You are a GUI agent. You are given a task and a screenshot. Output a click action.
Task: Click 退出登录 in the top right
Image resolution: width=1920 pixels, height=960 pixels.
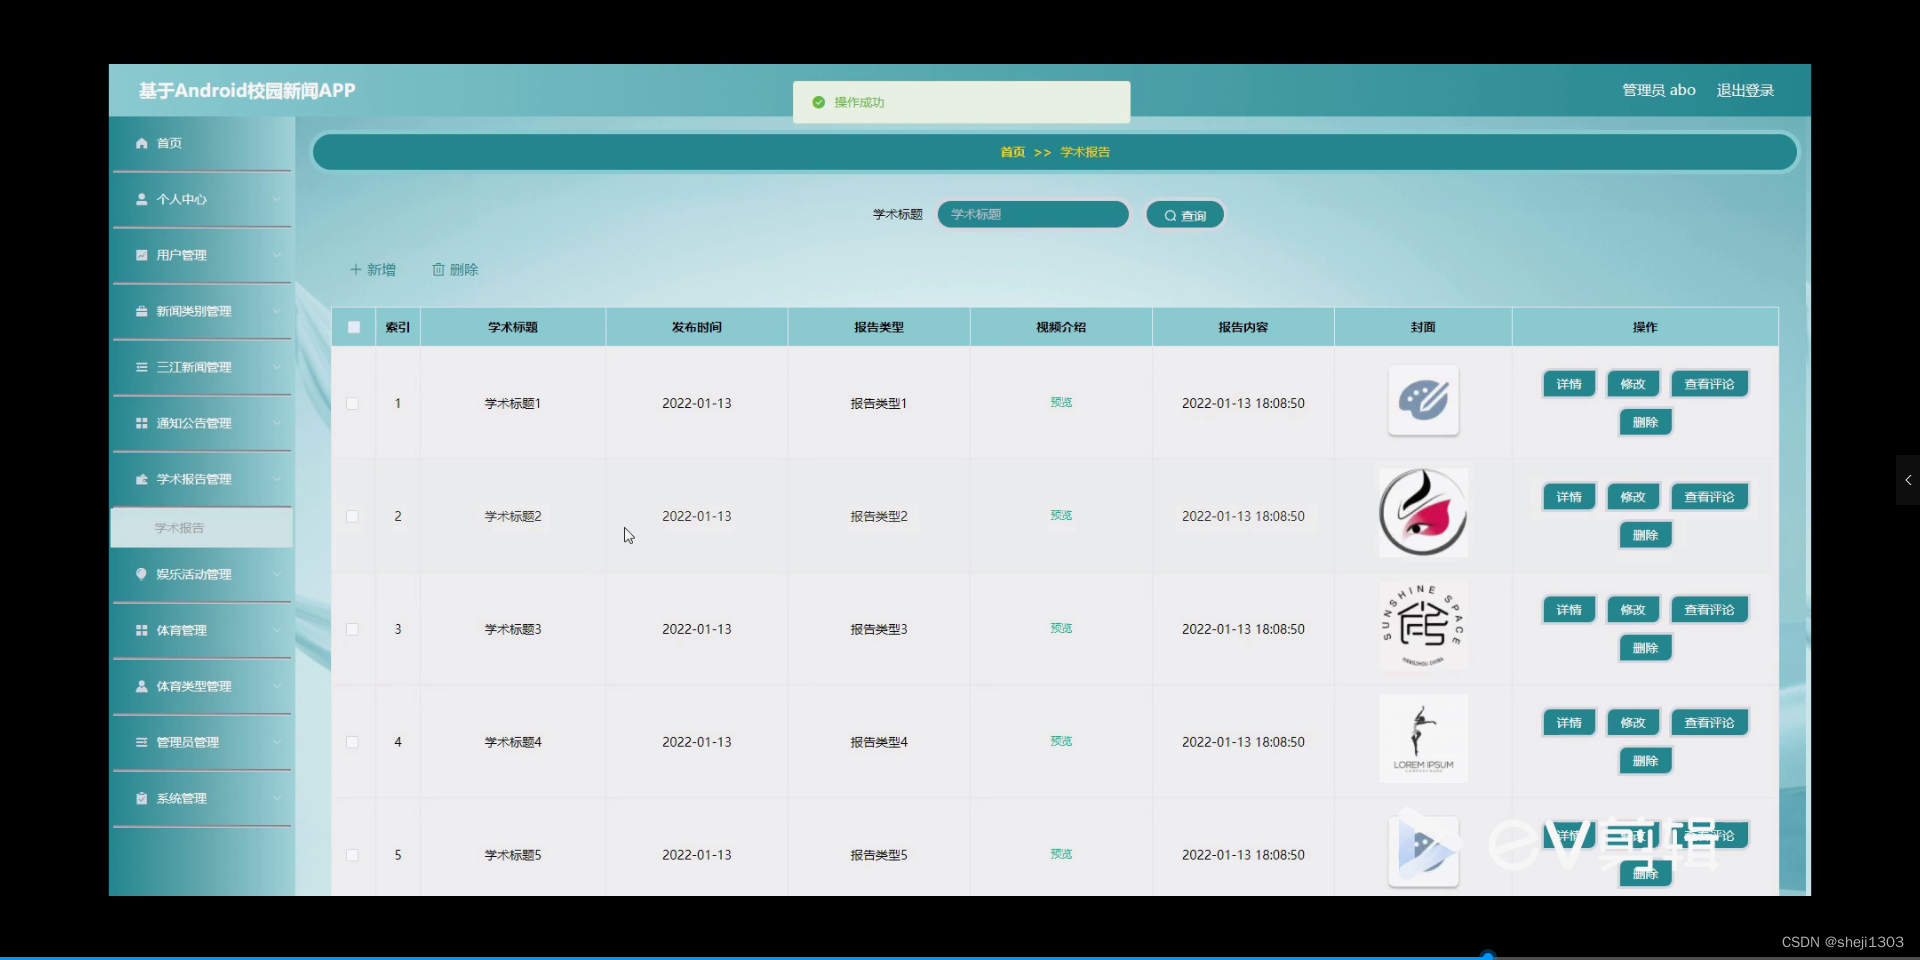point(1744,90)
